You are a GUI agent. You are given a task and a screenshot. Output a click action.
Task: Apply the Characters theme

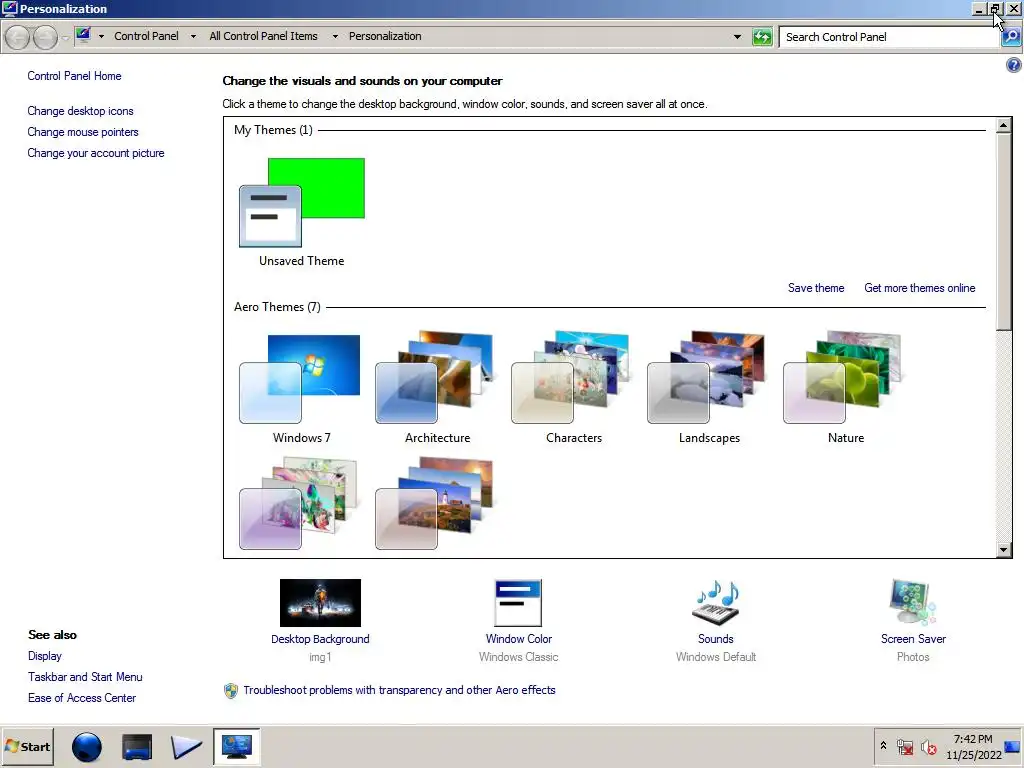pyautogui.click(x=571, y=377)
